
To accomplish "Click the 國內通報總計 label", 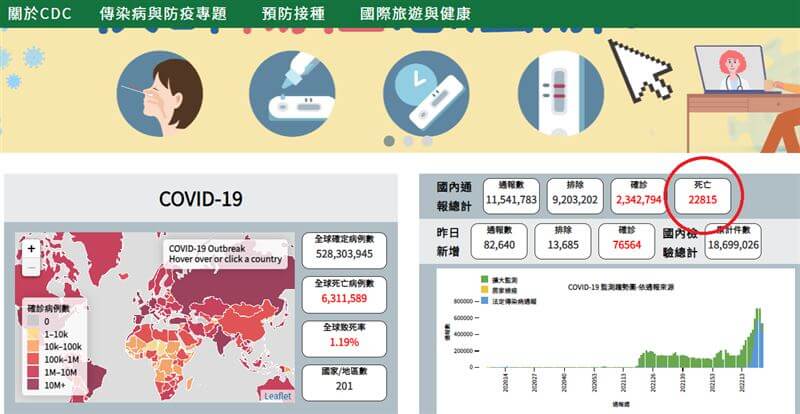I will 454,197.
